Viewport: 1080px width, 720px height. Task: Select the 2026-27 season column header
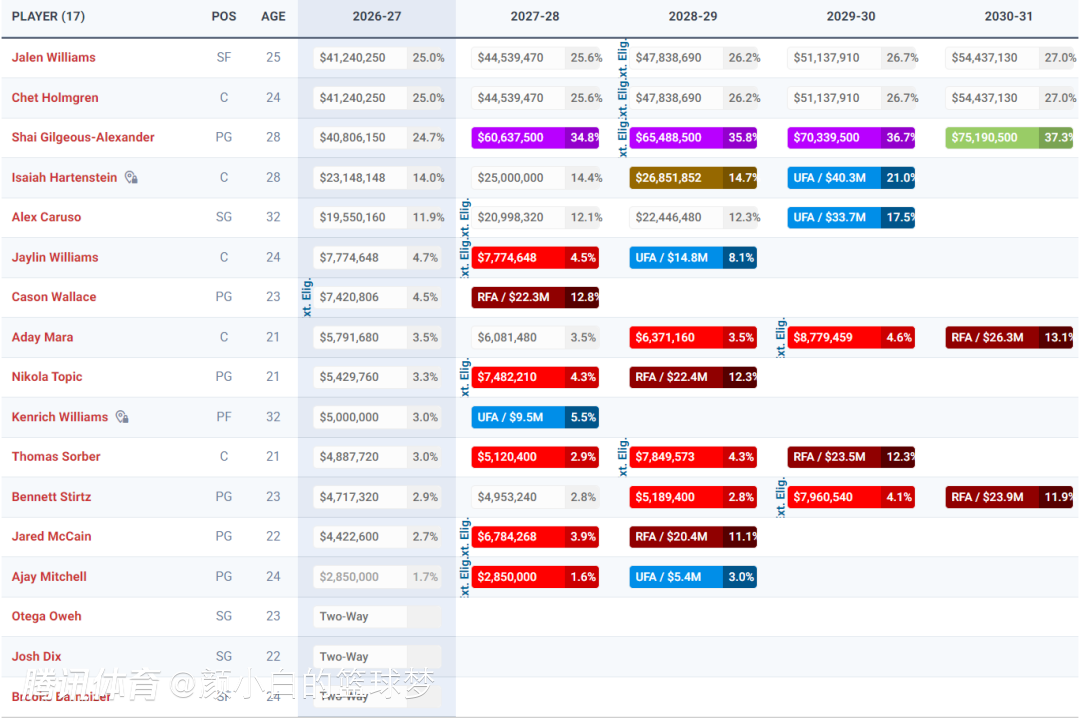pos(377,16)
